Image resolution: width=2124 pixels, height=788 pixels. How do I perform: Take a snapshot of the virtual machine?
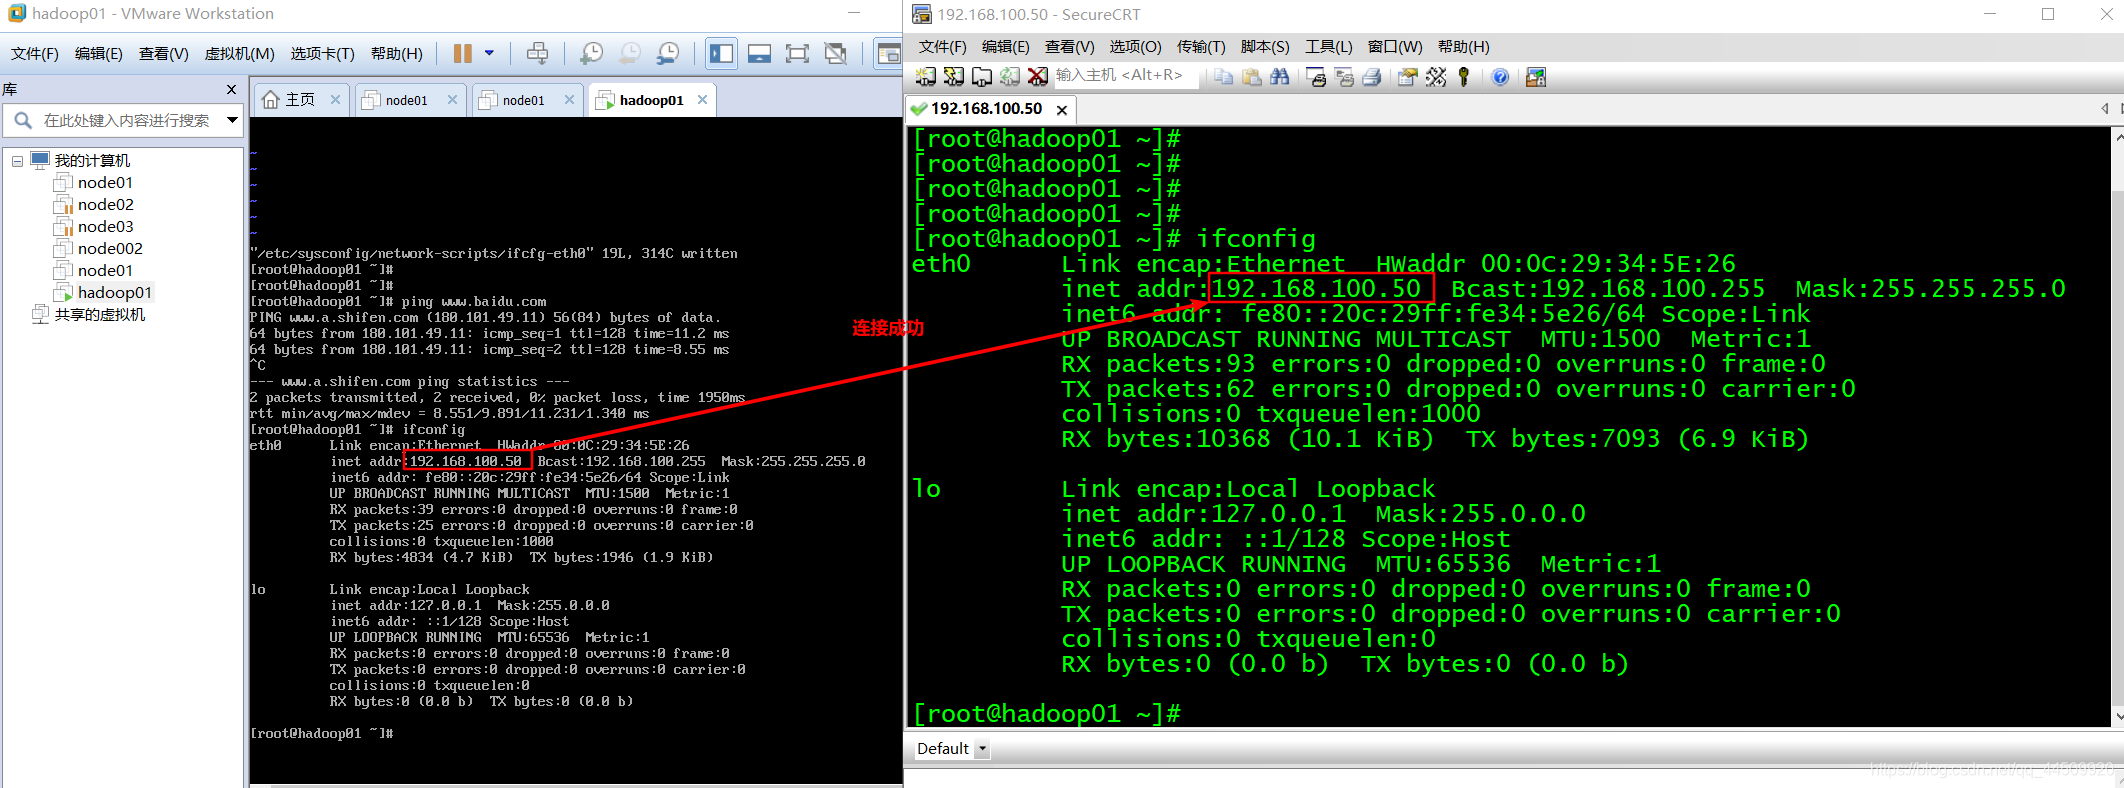pyautogui.click(x=592, y=53)
